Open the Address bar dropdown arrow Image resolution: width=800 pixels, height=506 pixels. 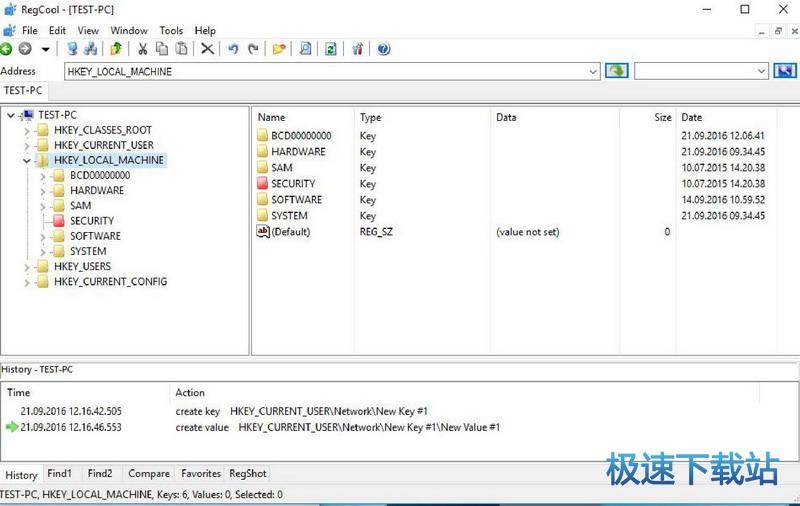pyautogui.click(x=593, y=71)
